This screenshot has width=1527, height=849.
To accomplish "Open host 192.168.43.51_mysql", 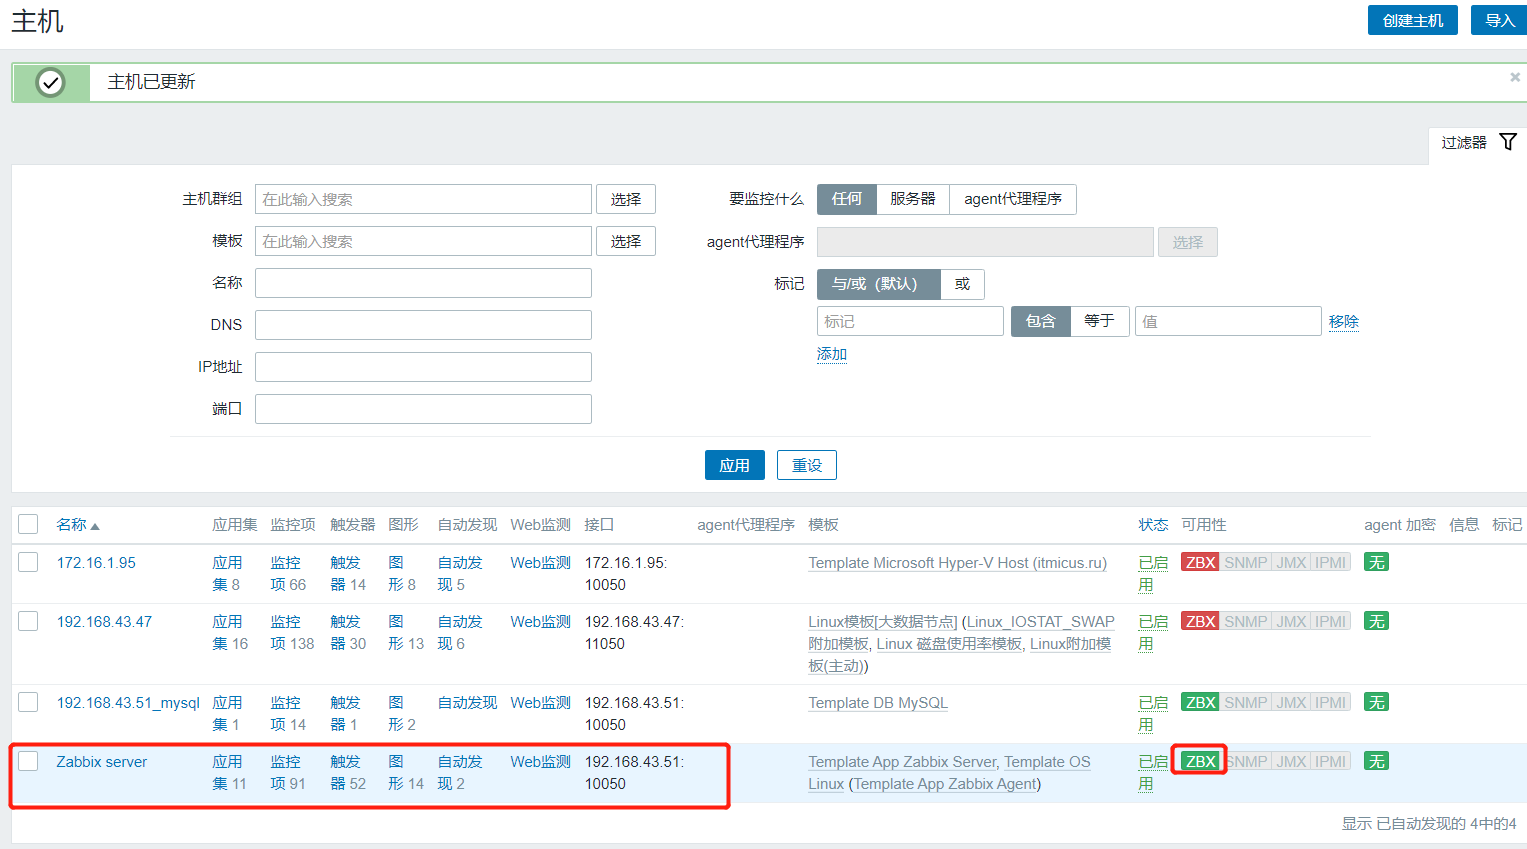I will [128, 702].
